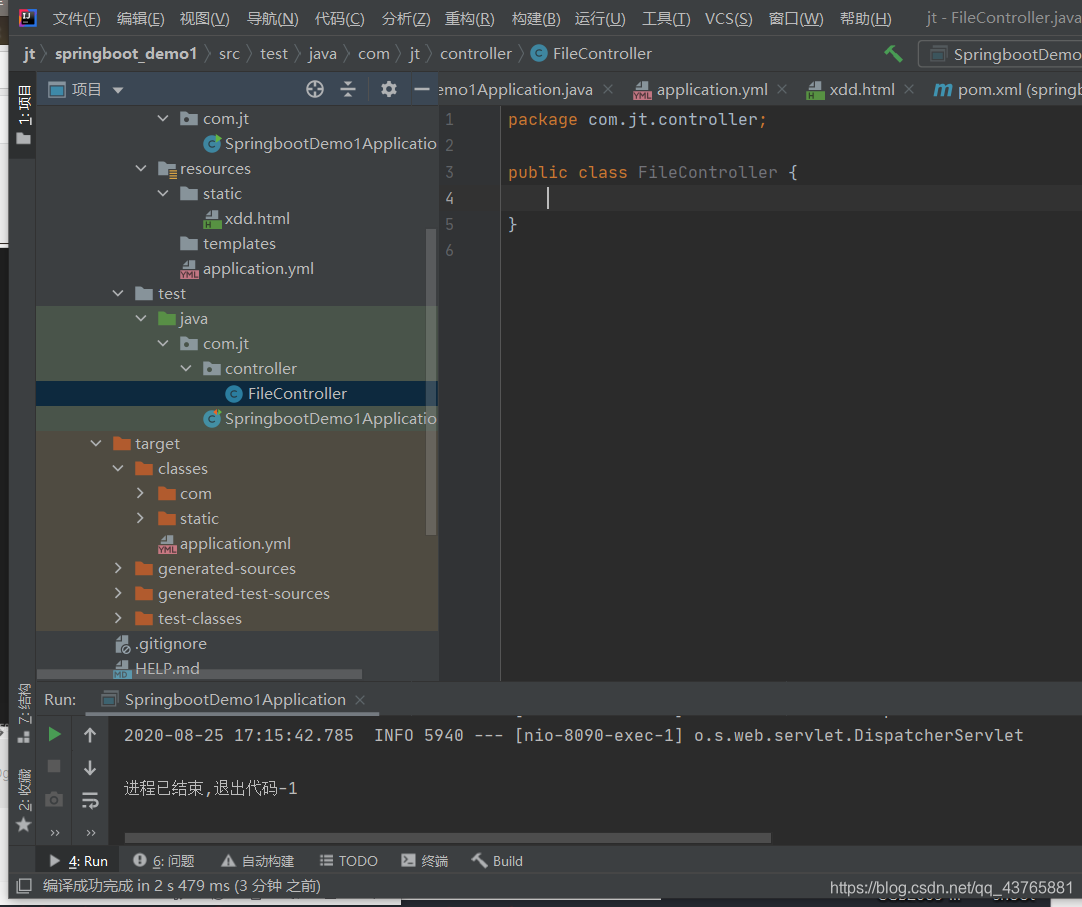Open the structure sidebar tool button
Image resolution: width=1082 pixels, height=907 pixels.
(x=24, y=712)
